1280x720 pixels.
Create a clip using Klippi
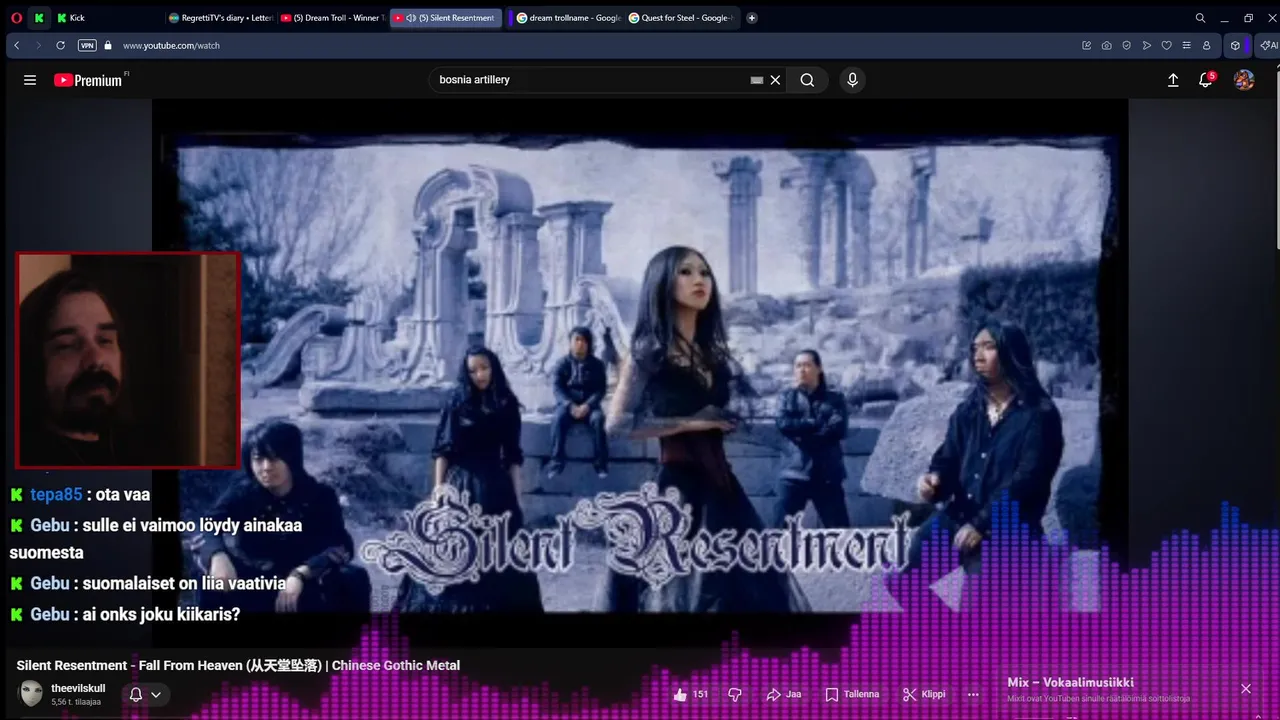point(924,694)
